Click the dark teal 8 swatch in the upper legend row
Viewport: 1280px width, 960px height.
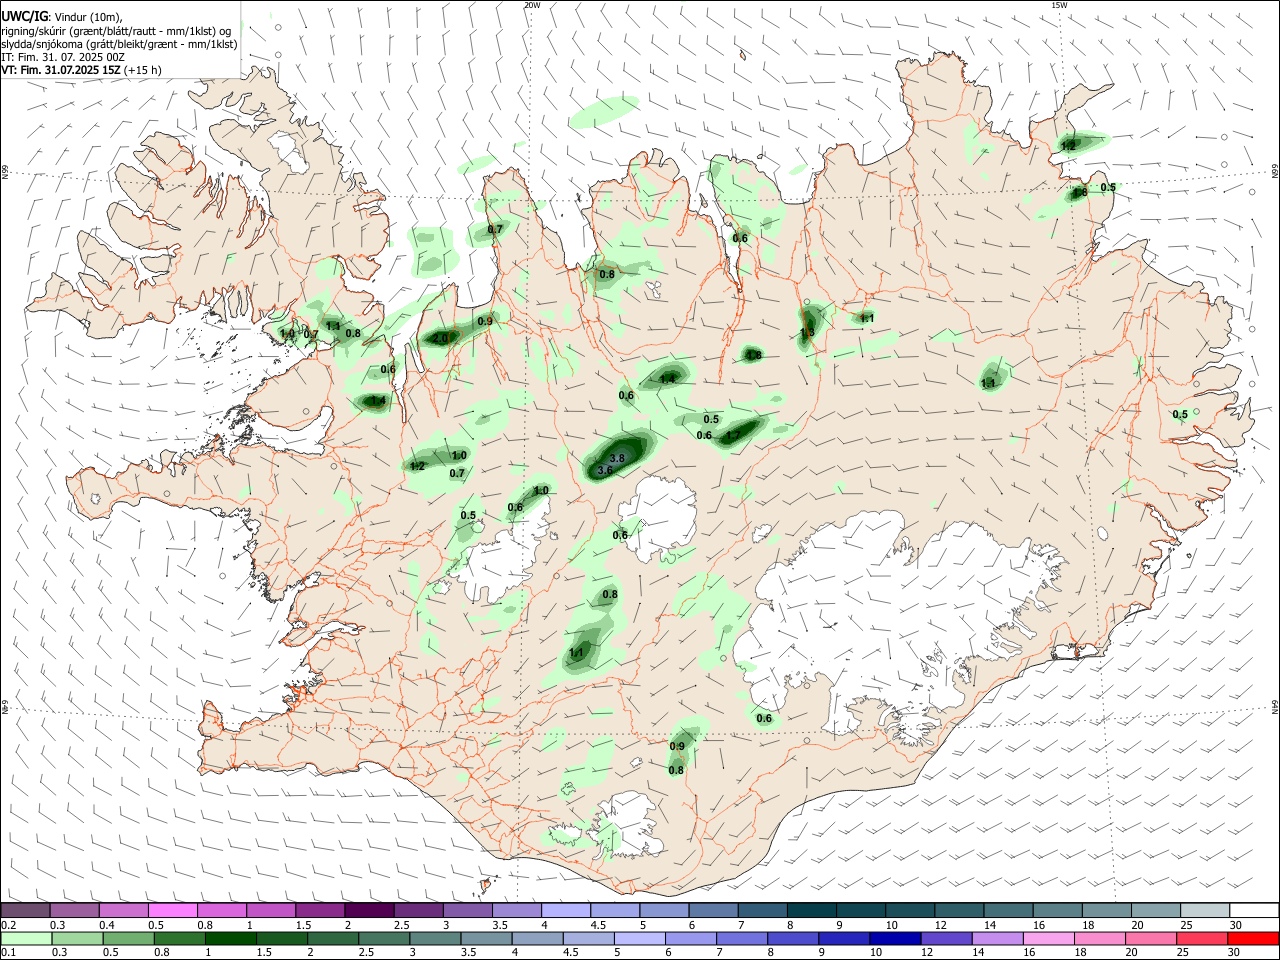tap(812, 910)
